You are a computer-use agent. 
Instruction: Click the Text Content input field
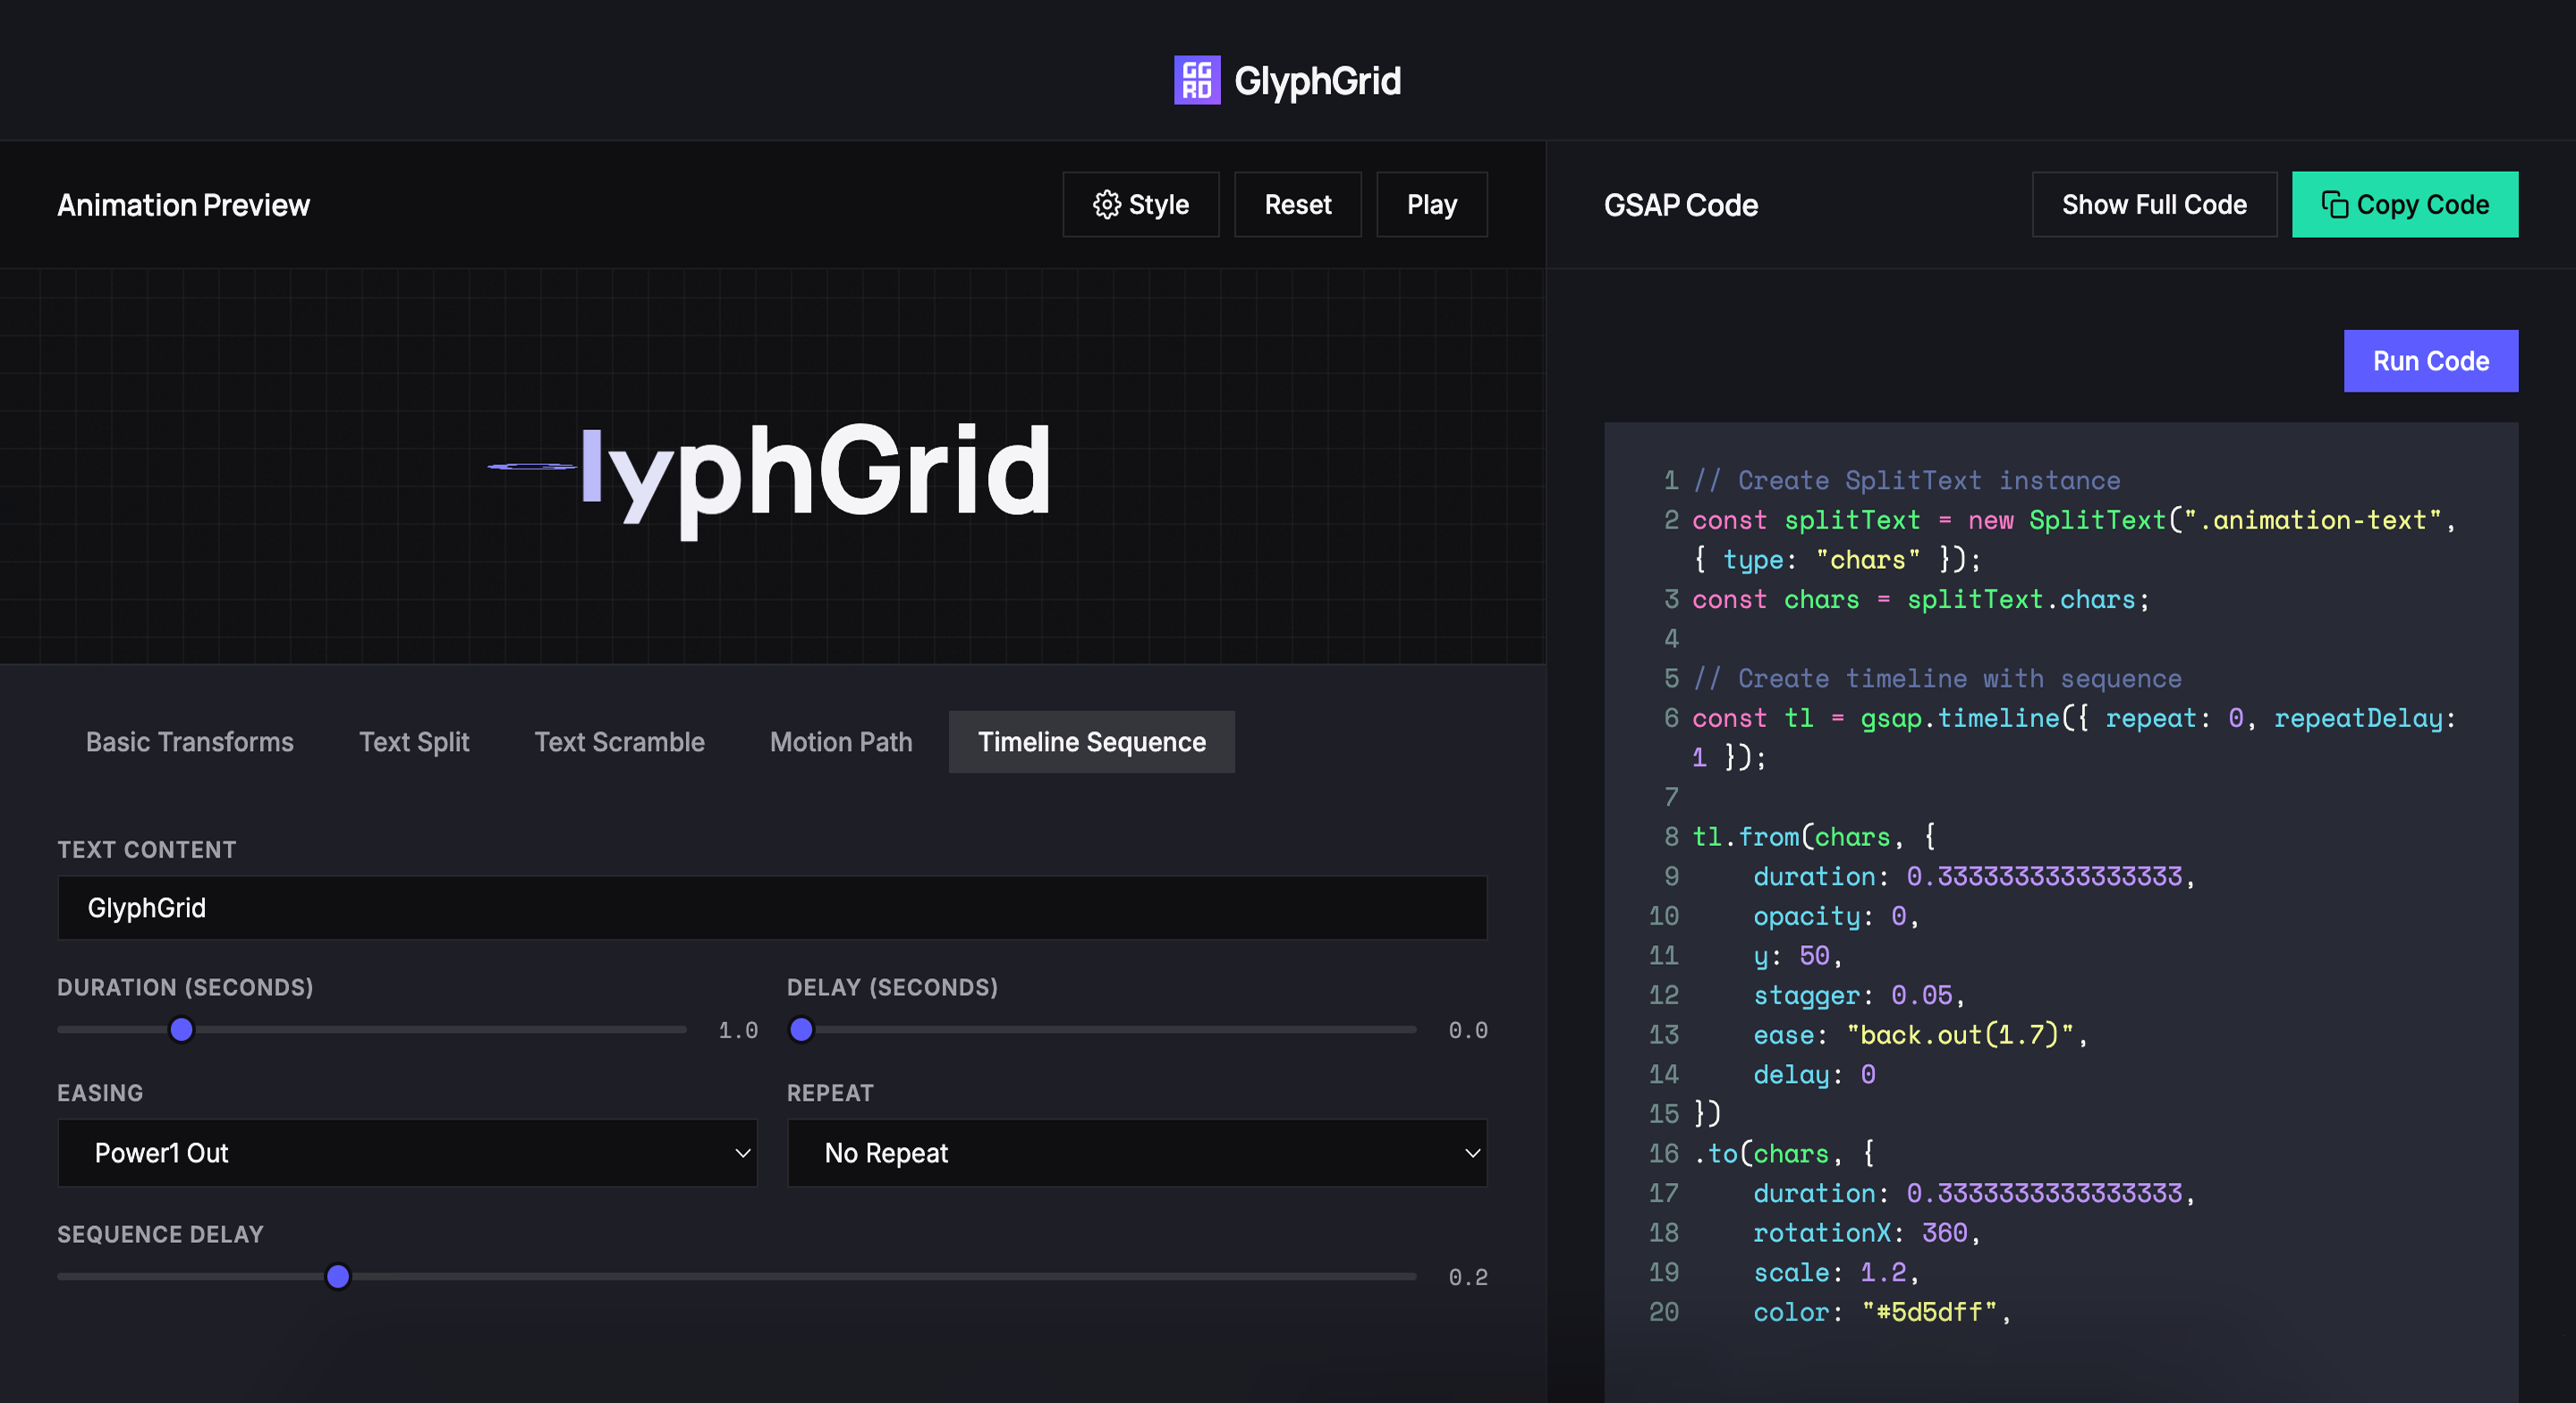tap(772, 908)
